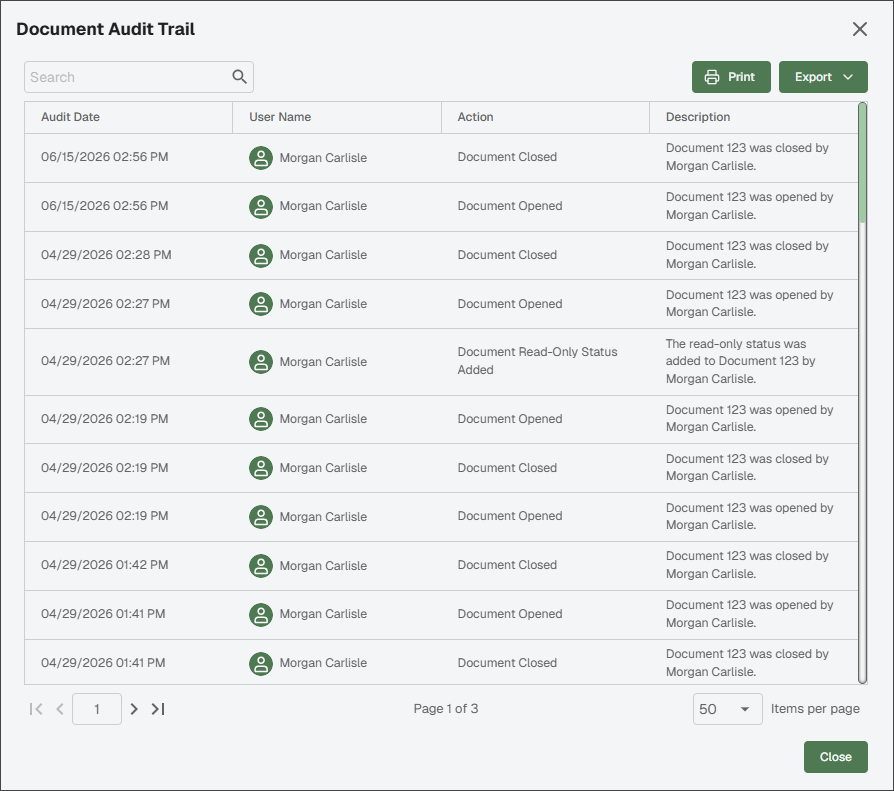Click 'Page 1 of 3' text
This screenshot has height=791, width=894.
(446, 708)
